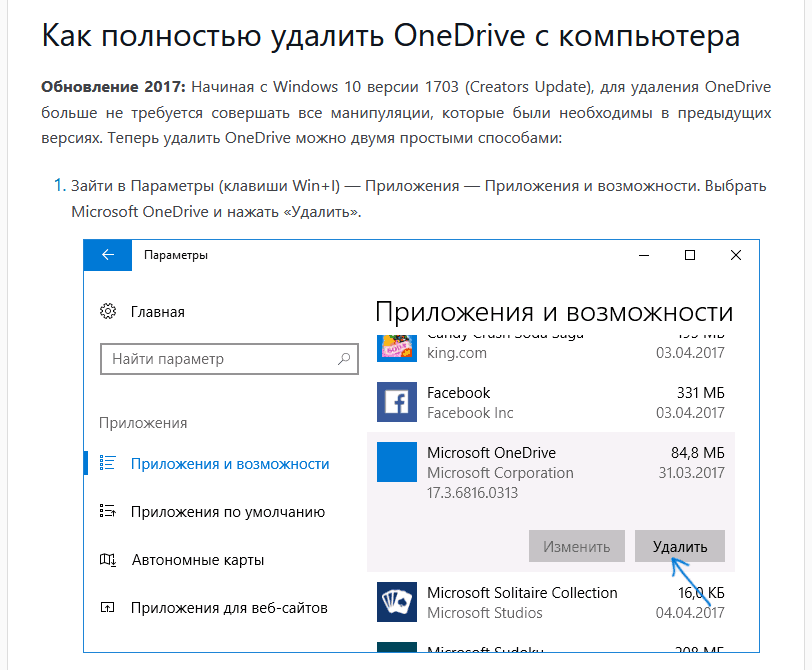The height and width of the screenshot is (670, 812).
Task: Click the Главная gear icon
Action: [108, 312]
